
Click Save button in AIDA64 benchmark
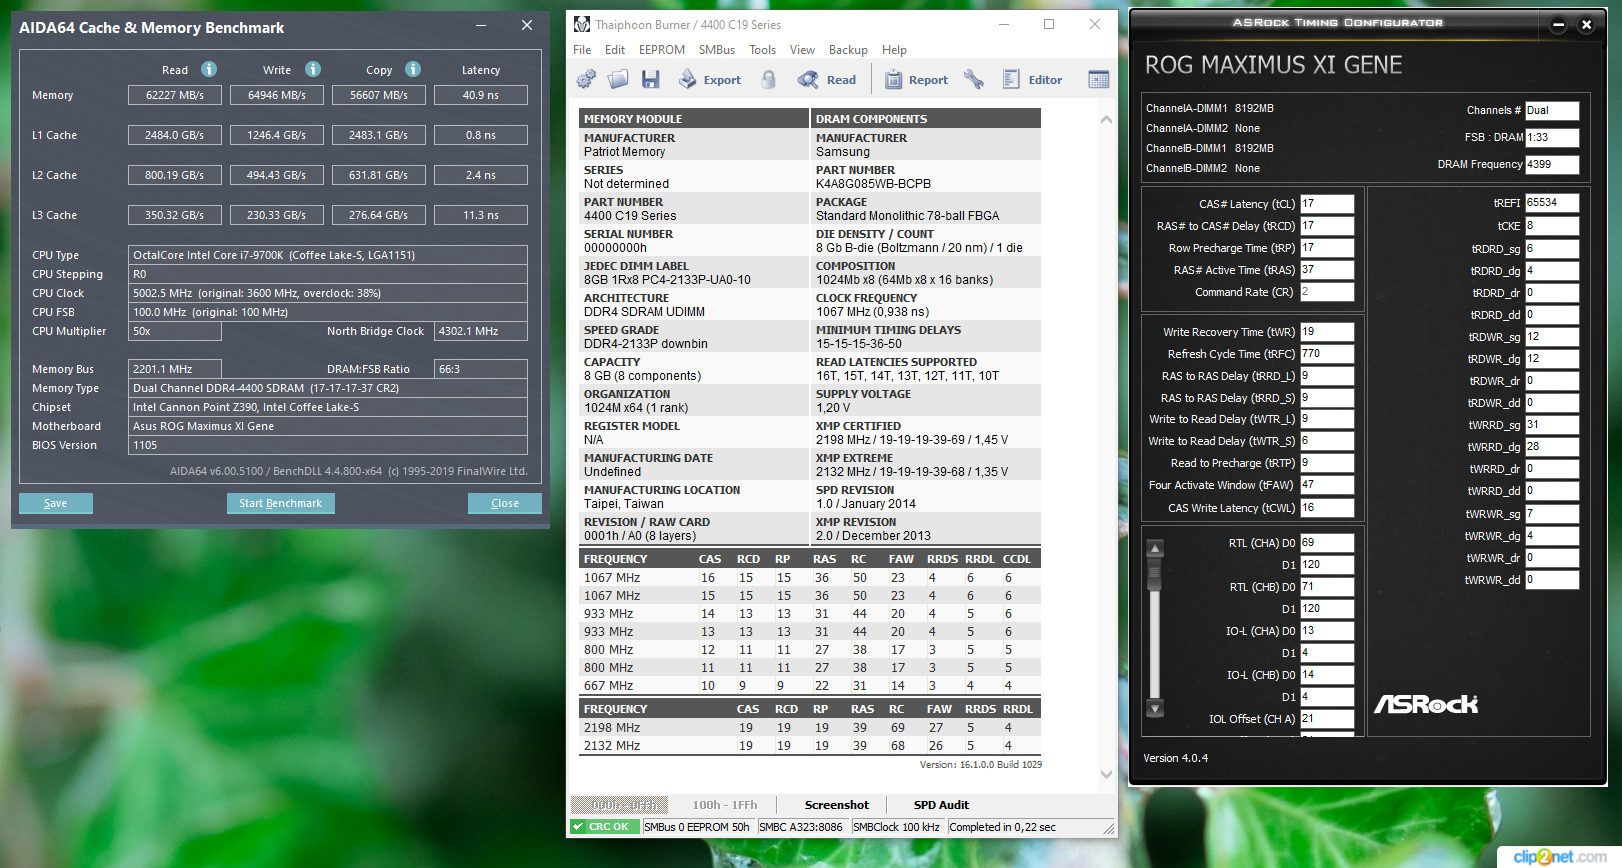click(x=56, y=503)
